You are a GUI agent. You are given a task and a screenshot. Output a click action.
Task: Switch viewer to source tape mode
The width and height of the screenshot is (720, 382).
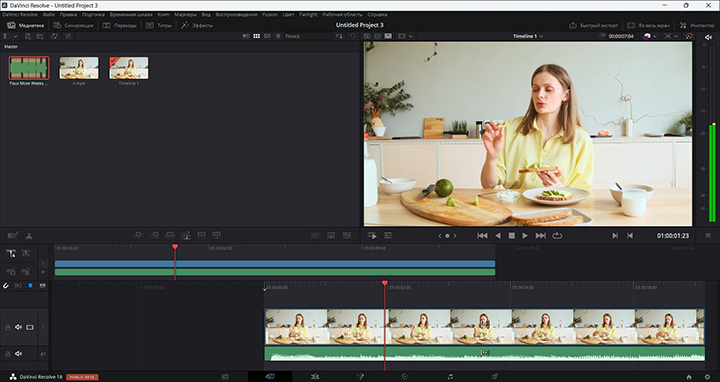(x=377, y=36)
